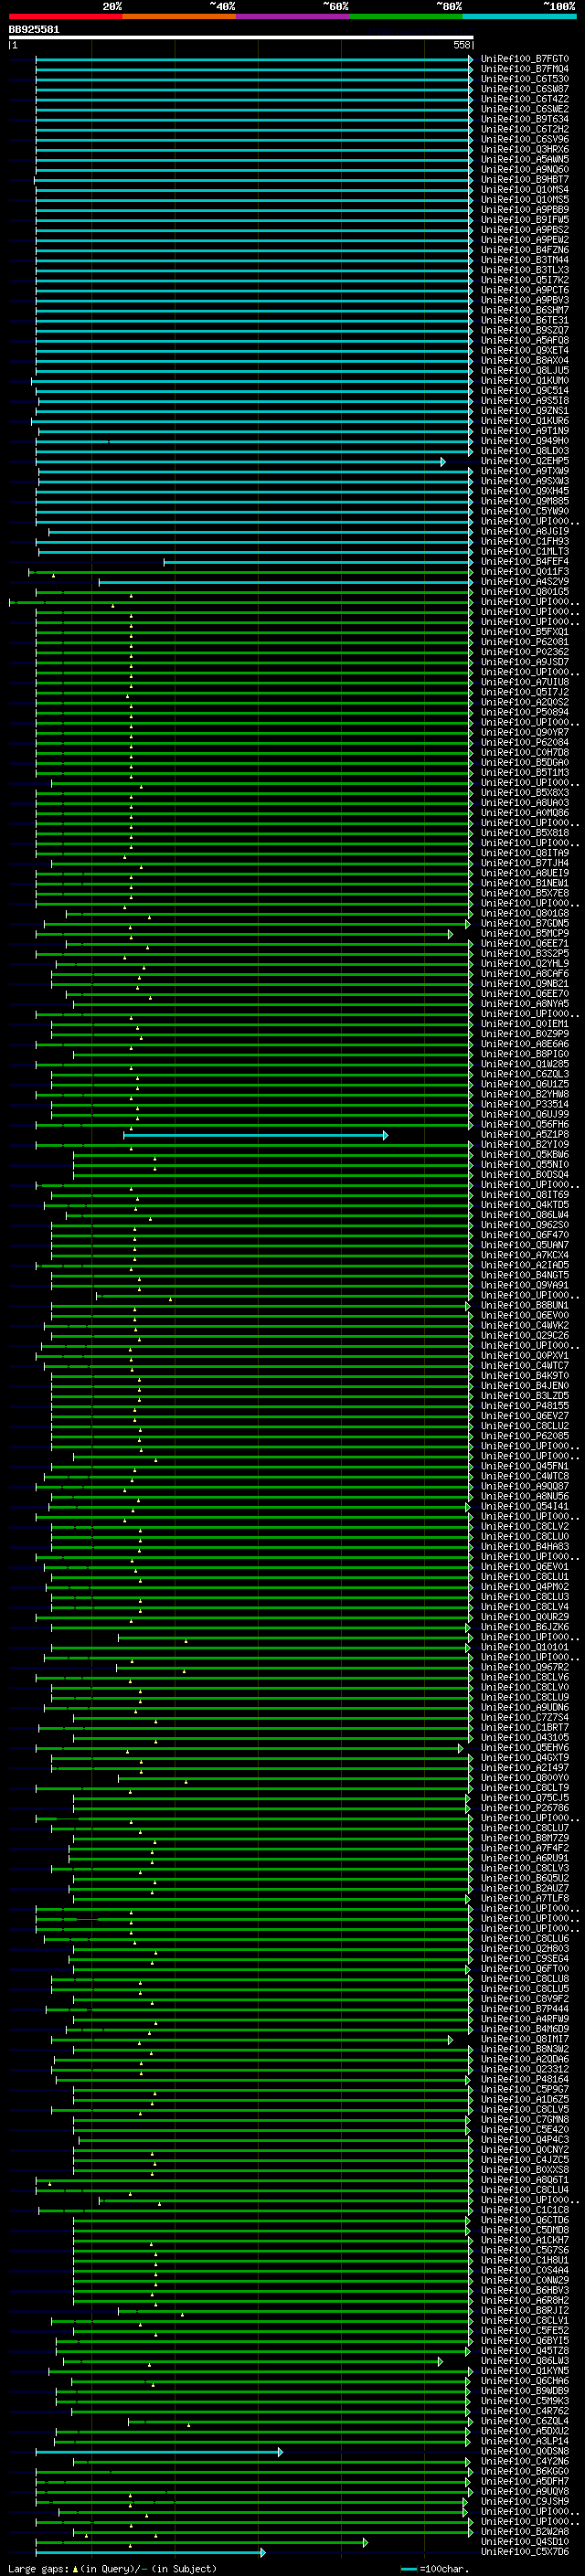Select hit UniRef100_Q8IT69
Screen dimensions: 585x2576
pyautogui.click(x=524, y=1195)
